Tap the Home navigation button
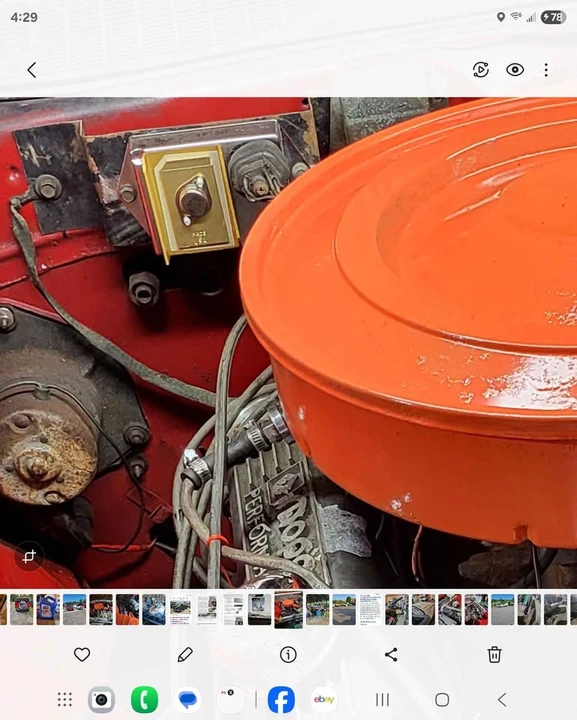 click(x=442, y=700)
